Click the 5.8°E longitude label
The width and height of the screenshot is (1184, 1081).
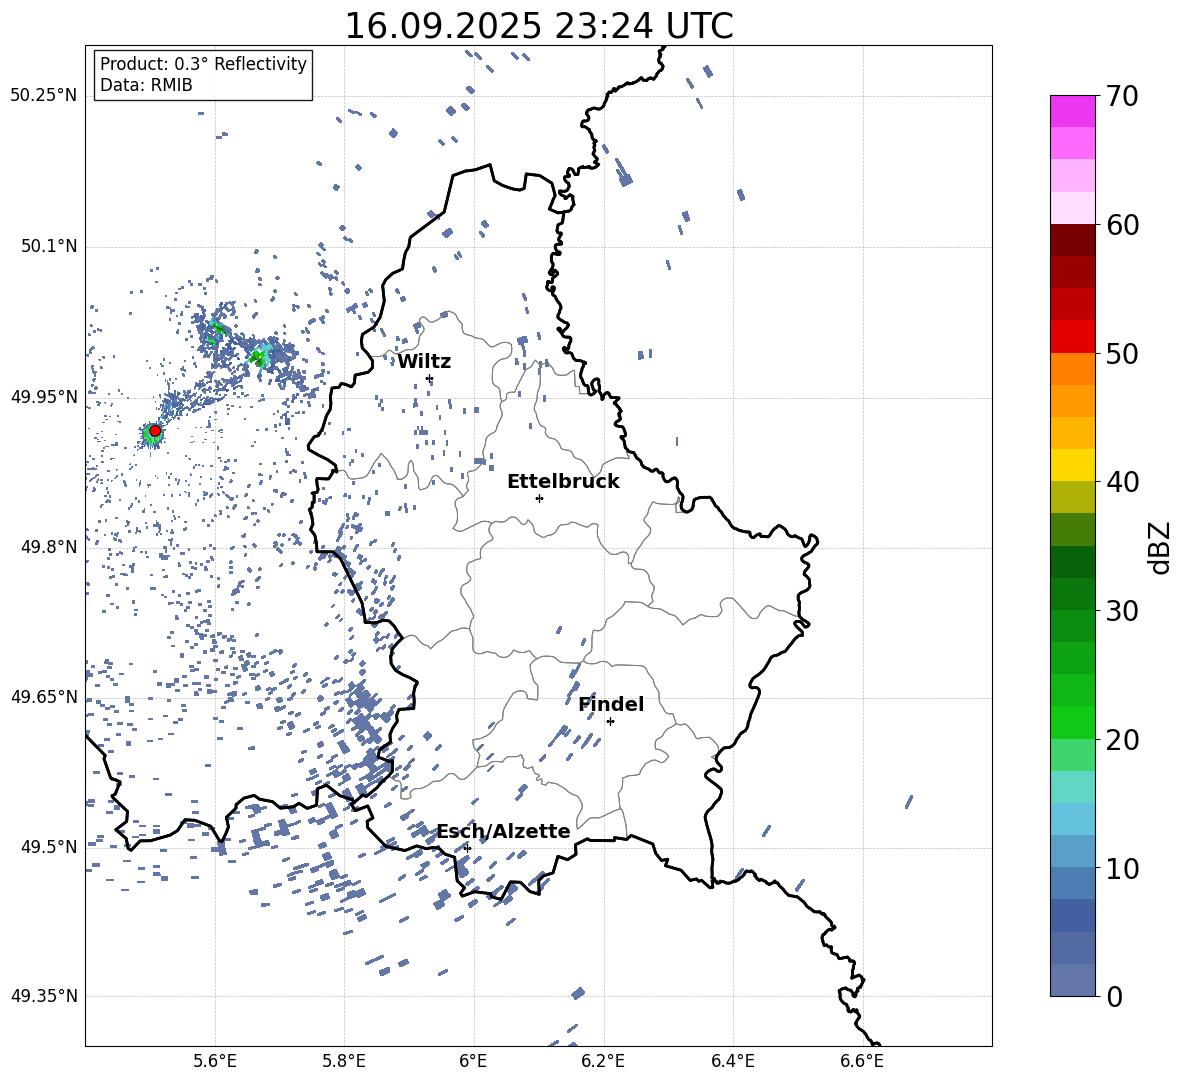[x=344, y=1061]
